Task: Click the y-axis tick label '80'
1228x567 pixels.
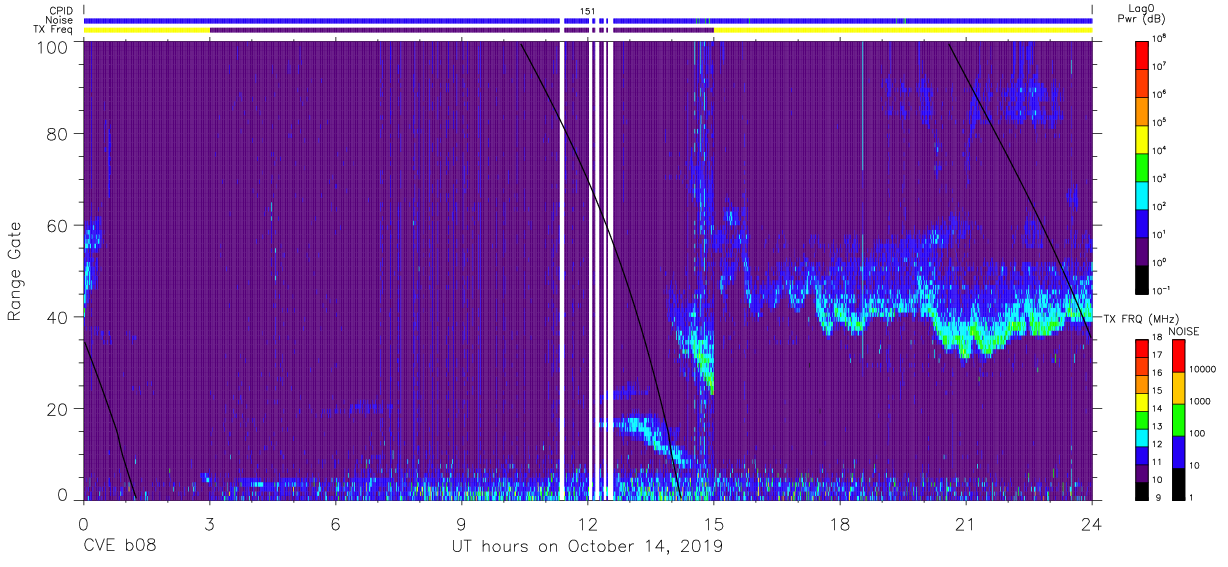Action: 57,134
